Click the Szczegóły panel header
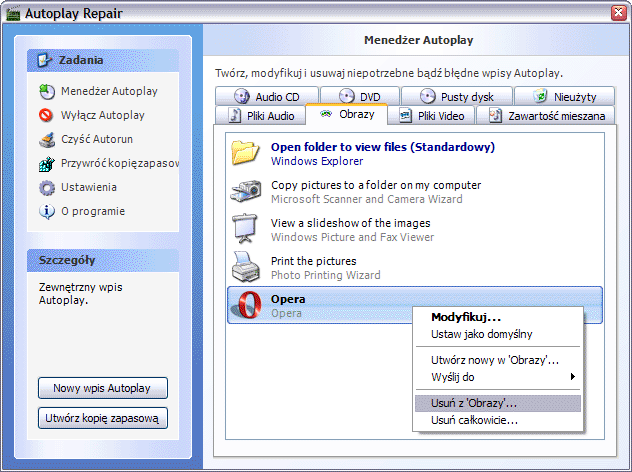 [x=103, y=260]
